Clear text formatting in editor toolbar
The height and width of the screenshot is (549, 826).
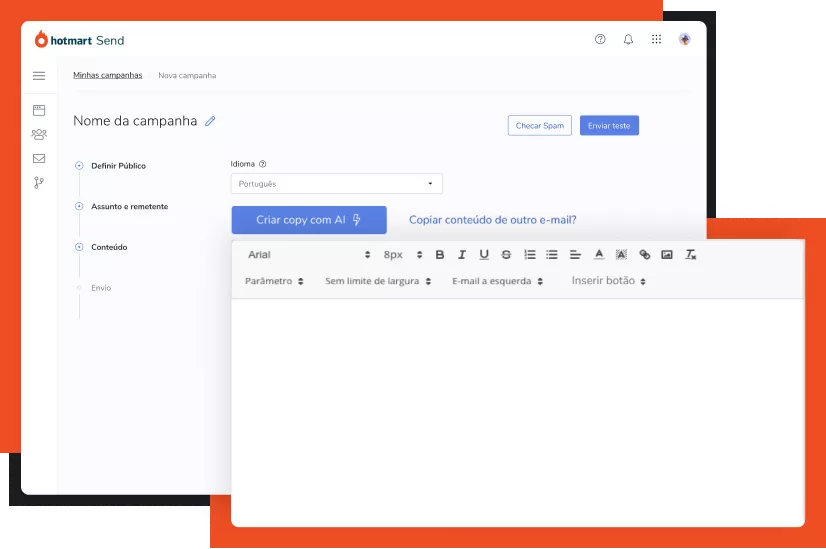click(x=690, y=255)
